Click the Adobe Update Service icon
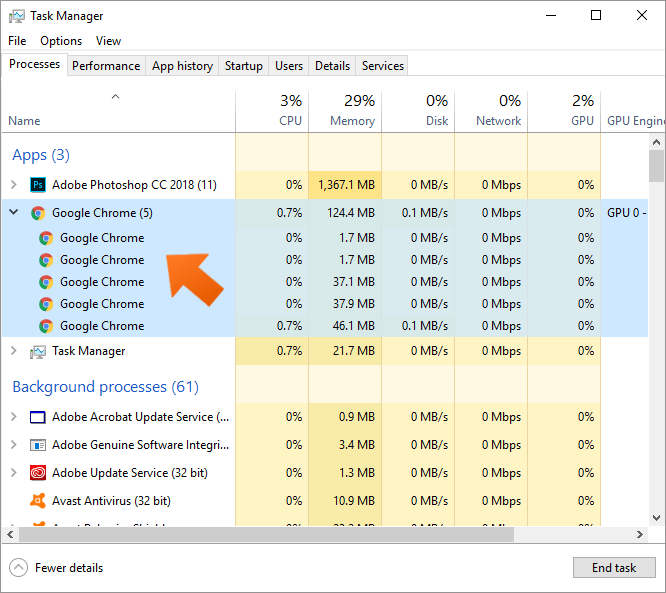 click(x=38, y=473)
